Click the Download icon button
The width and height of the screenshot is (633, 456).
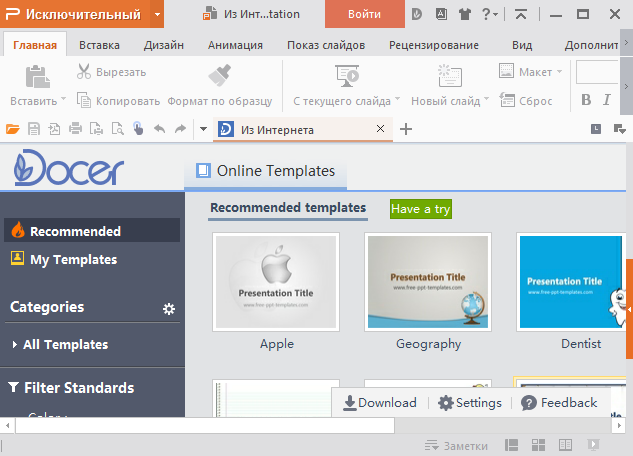[x=380, y=403]
